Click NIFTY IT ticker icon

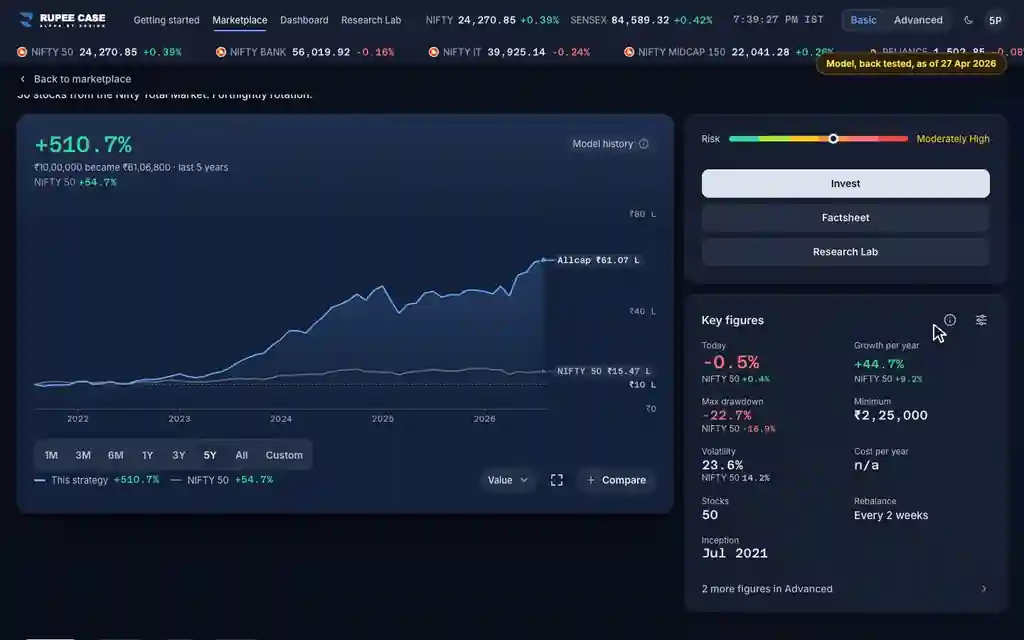point(434,52)
